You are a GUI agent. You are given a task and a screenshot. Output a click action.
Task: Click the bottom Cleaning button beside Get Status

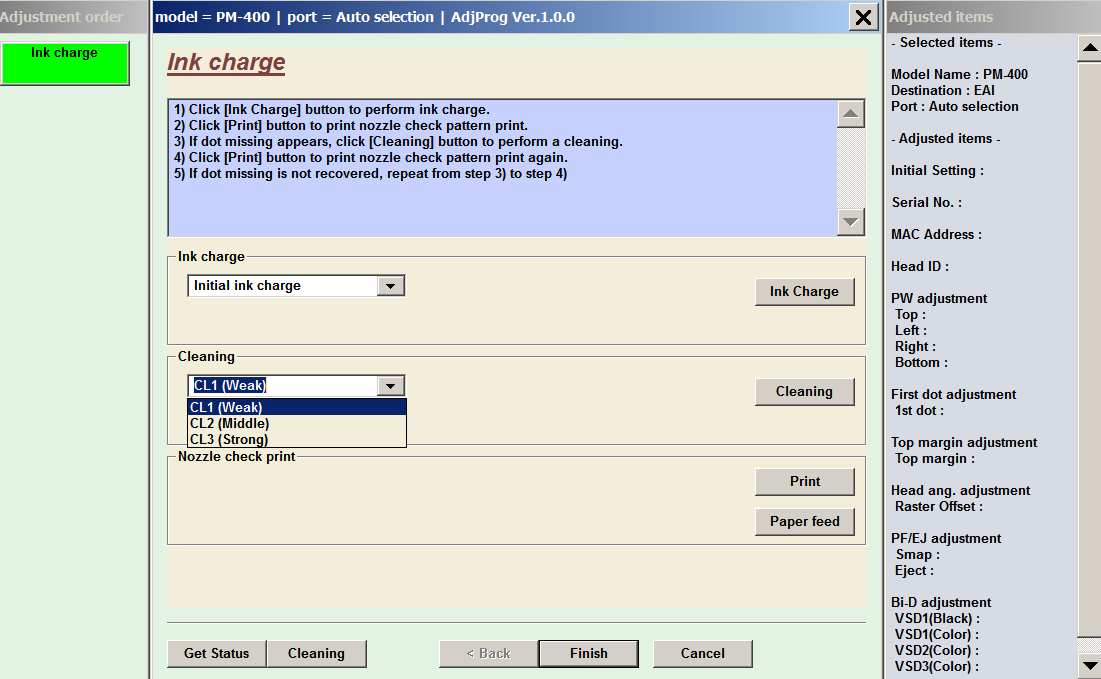click(317, 654)
